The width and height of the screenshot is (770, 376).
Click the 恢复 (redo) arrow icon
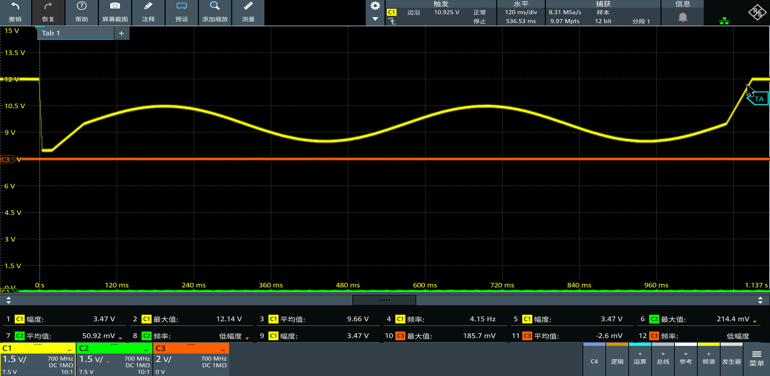[48, 7]
